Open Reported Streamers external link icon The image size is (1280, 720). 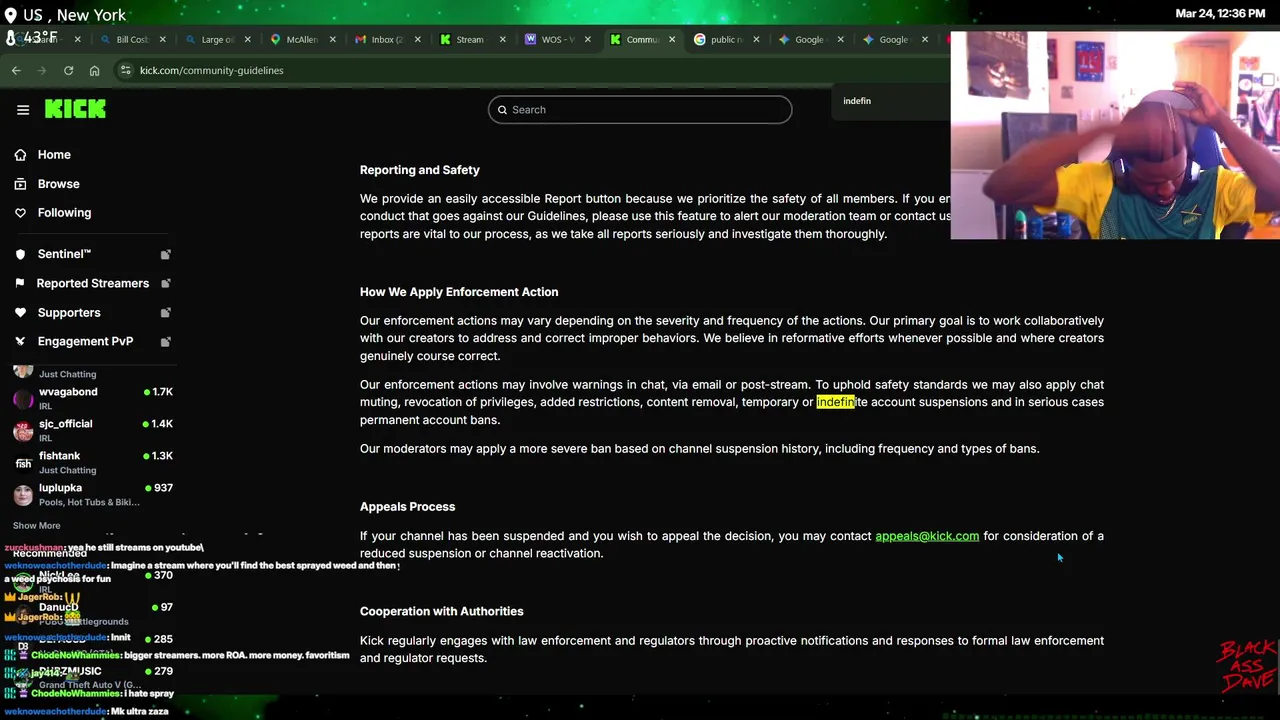(166, 283)
